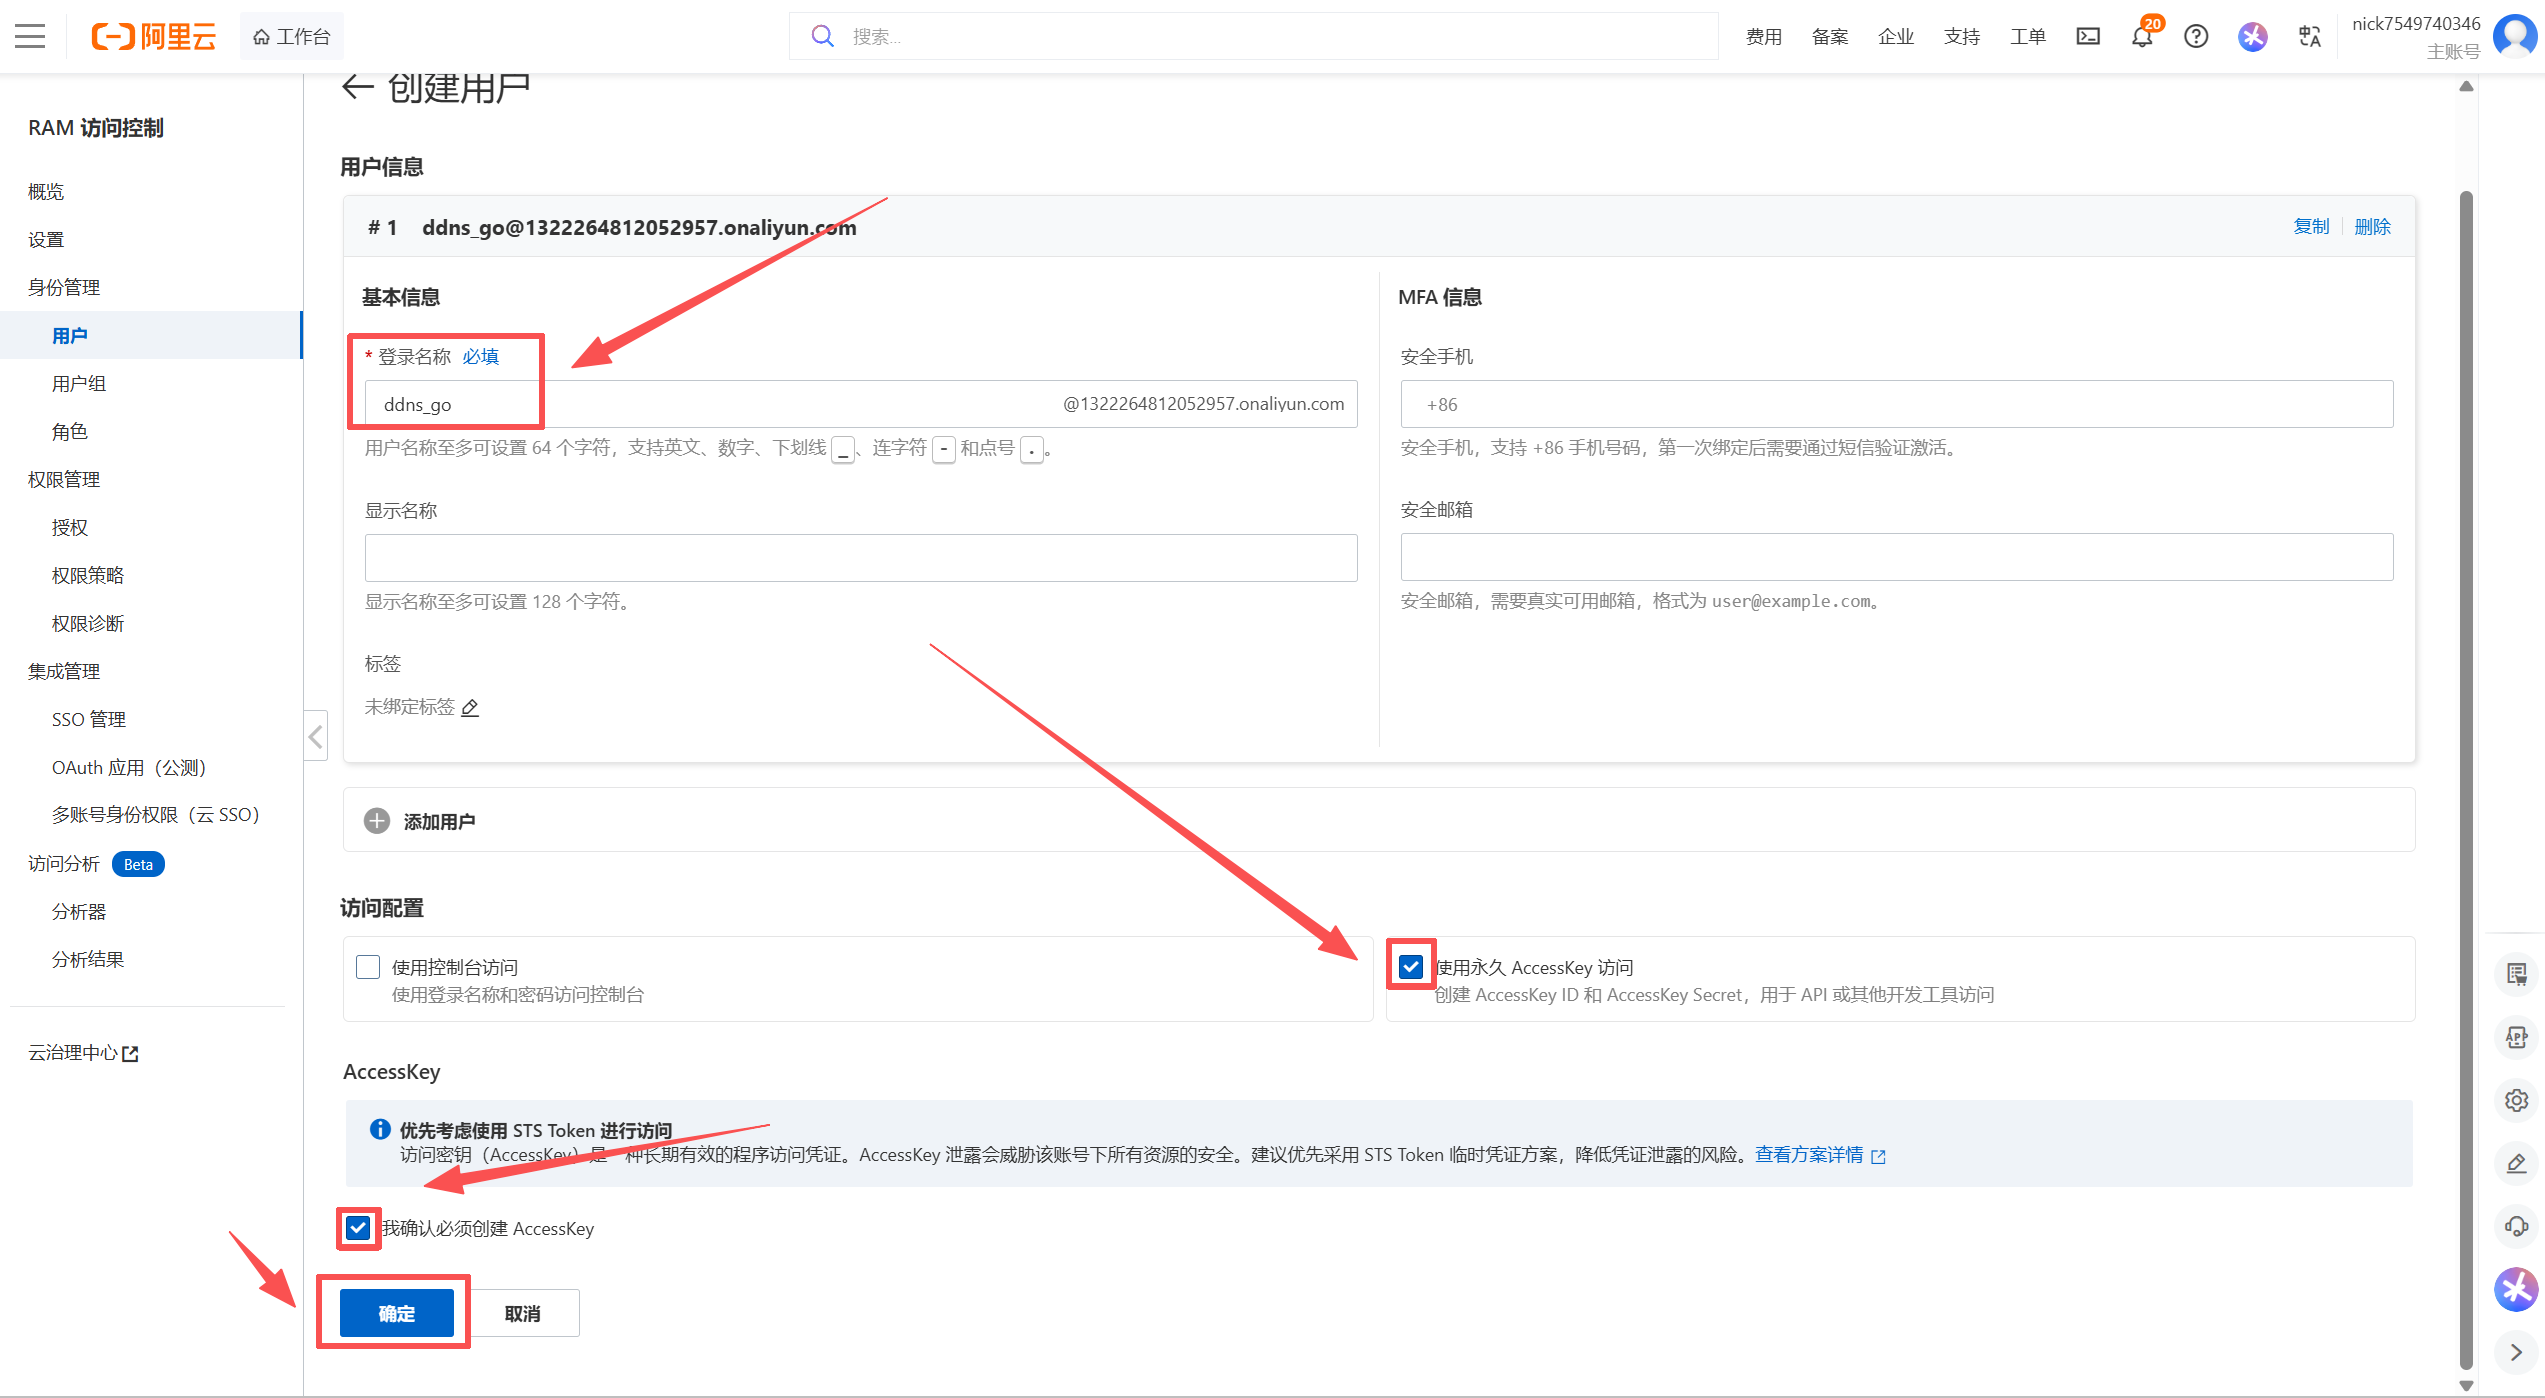Open 权限策略 in the sidebar
The width and height of the screenshot is (2545, 1398).
point(88,576)
